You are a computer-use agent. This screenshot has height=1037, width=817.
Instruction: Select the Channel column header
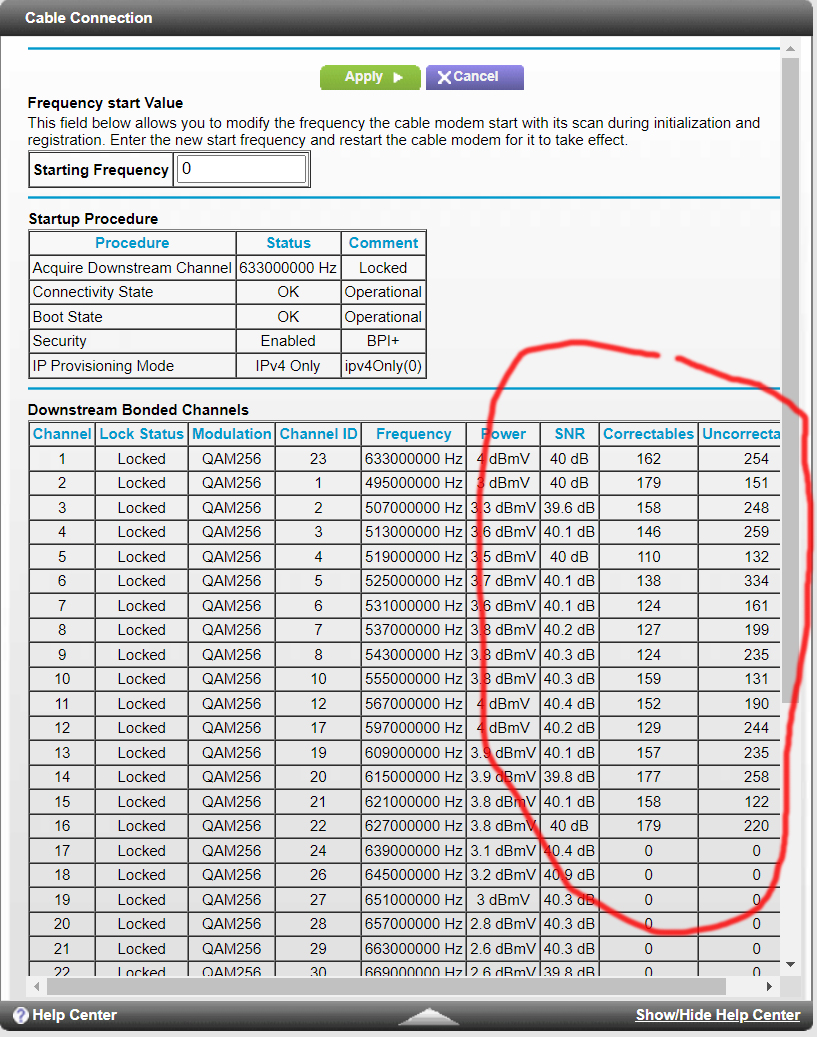coord(61,434)
